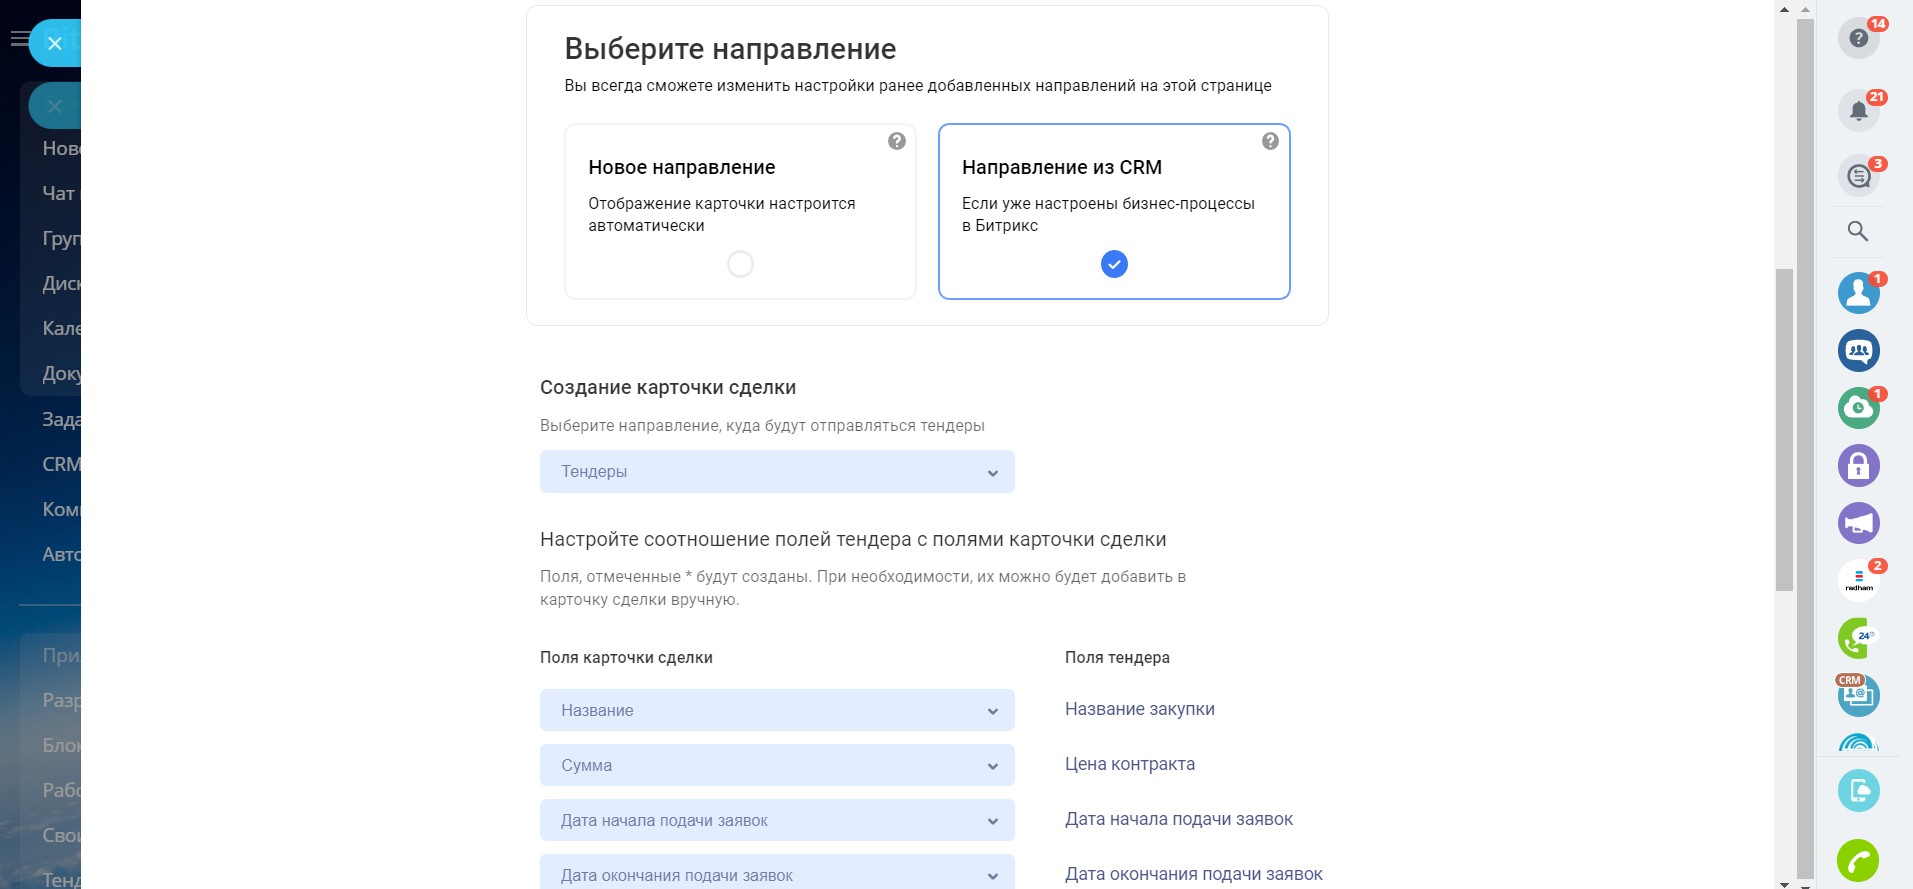Open the Чат item in left menu

(x=58, y=193)
